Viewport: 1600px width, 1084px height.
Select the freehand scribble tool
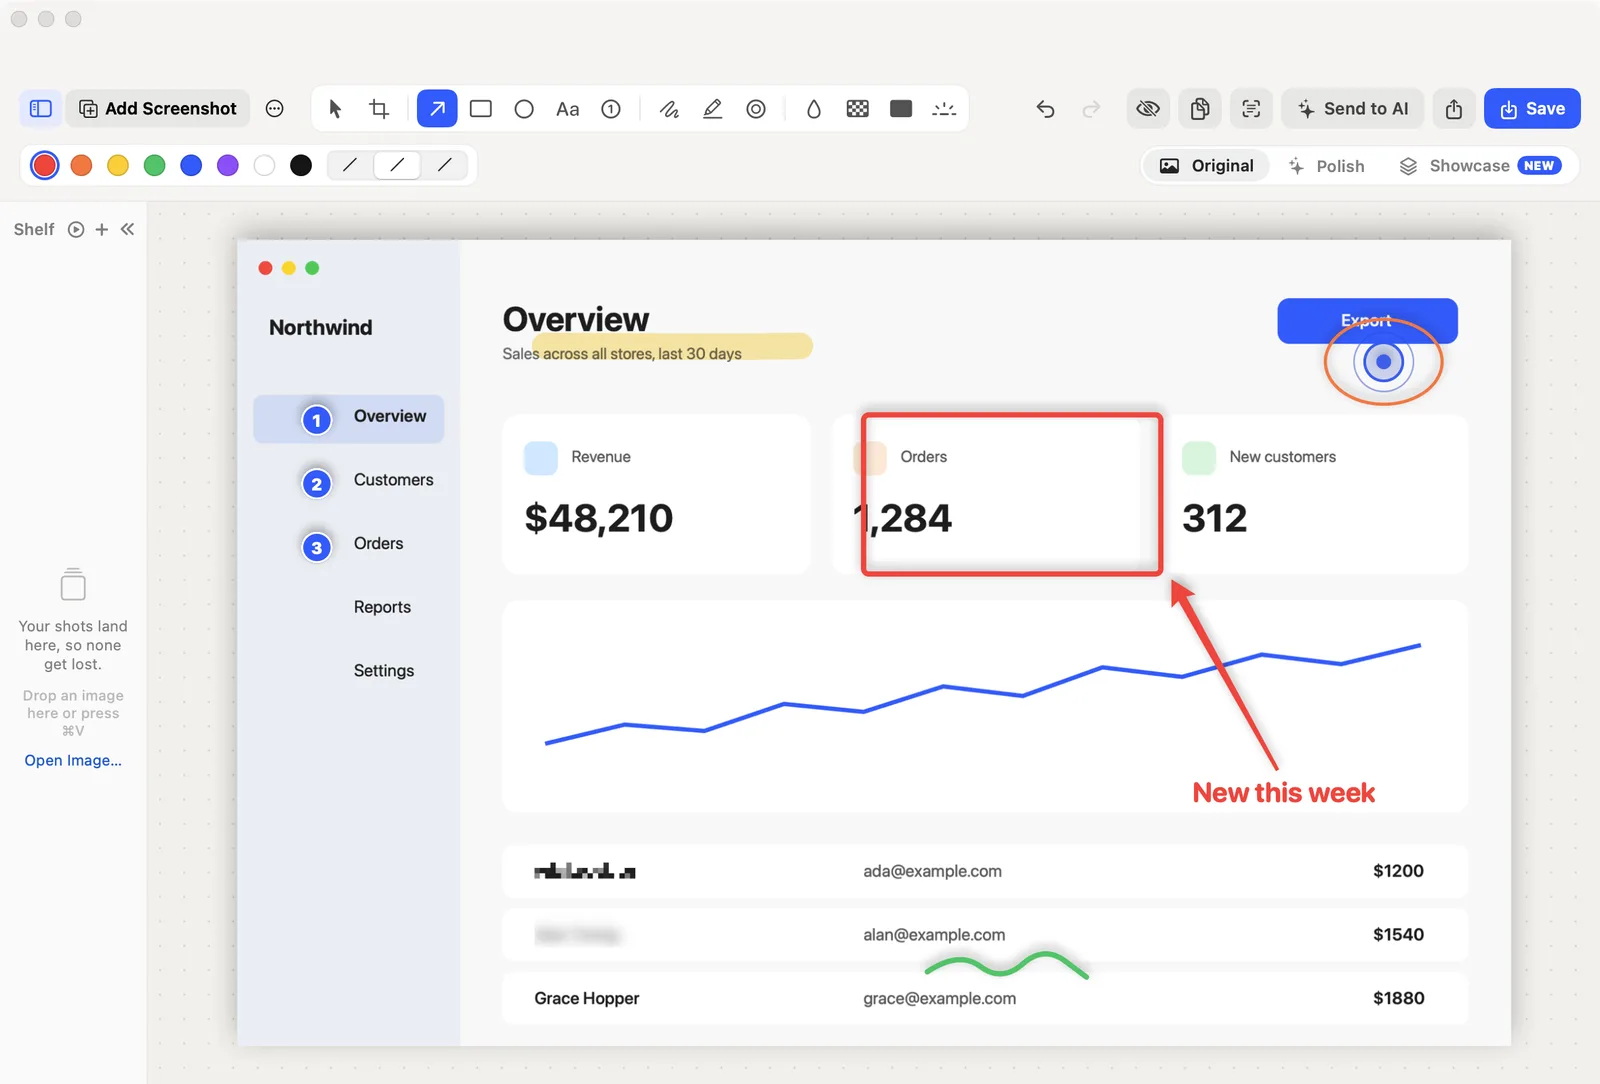[669, 109]
